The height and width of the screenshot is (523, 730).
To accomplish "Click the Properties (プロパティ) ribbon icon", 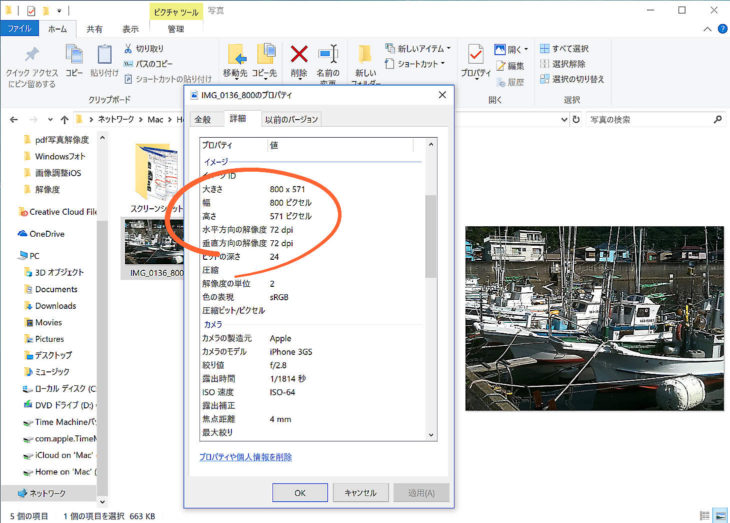I will (x=475, y=56).
